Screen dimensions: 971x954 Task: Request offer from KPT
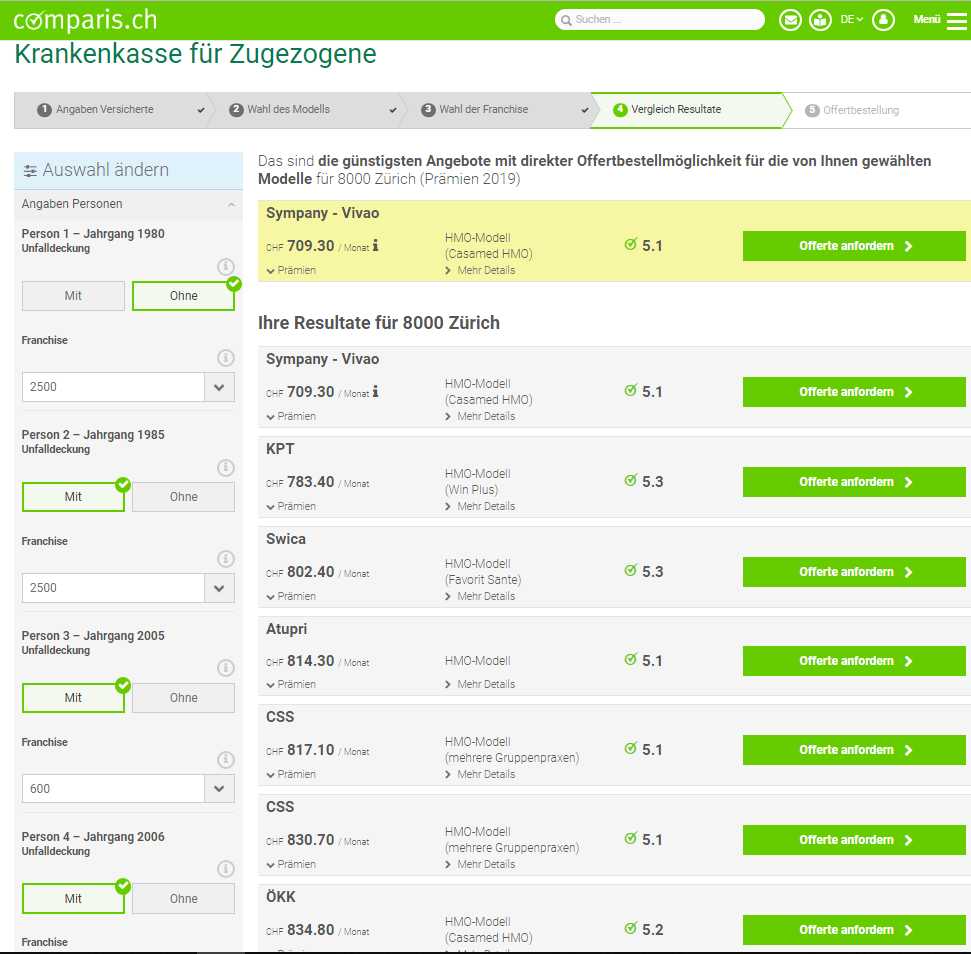(854, 482)
